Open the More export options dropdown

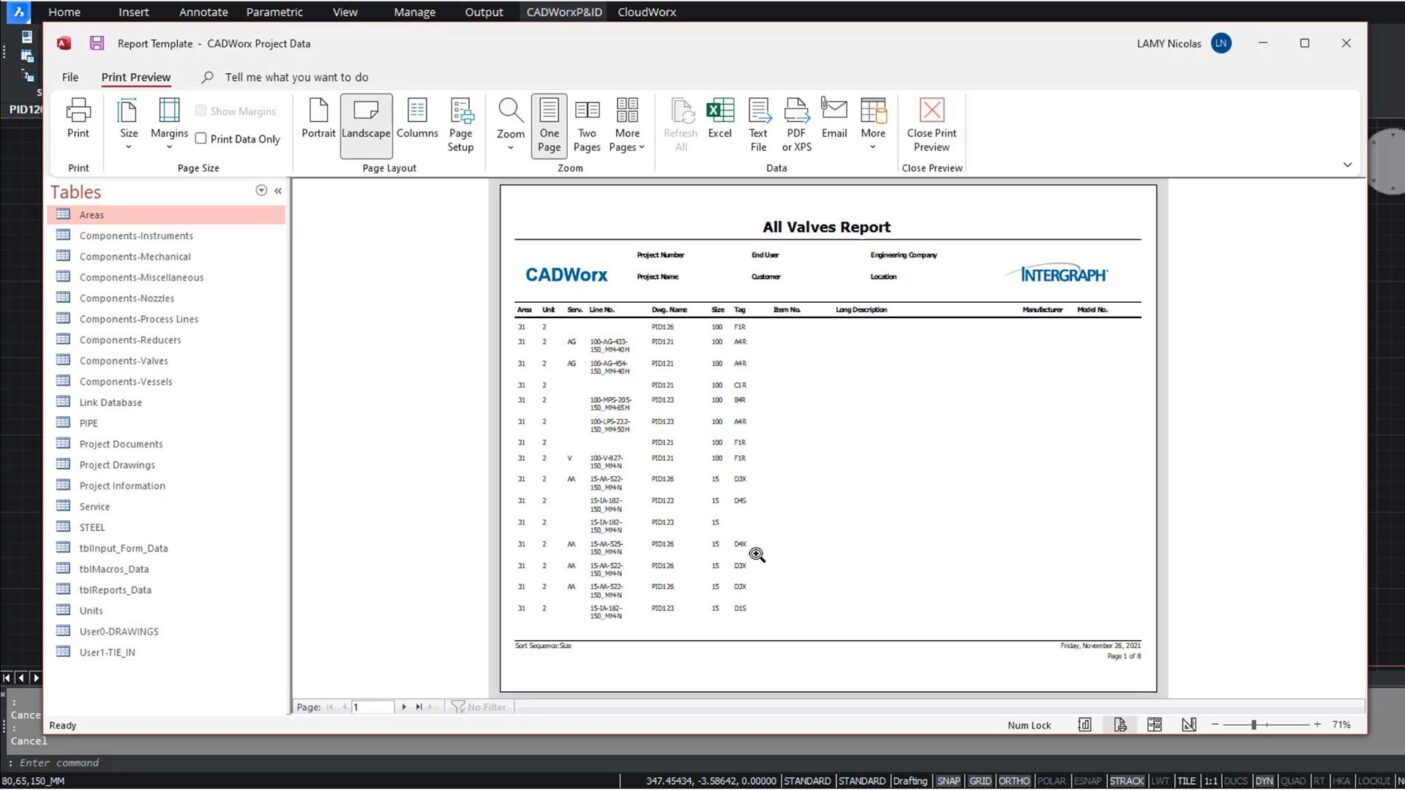pos(873,124)
